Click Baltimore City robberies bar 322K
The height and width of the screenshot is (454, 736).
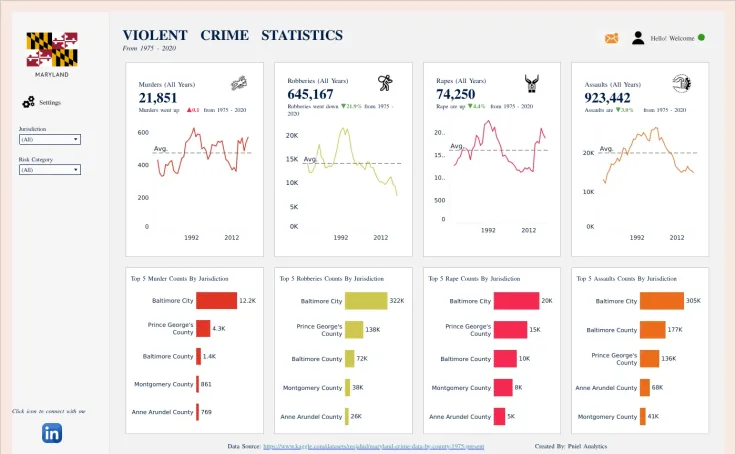point(366,300)
